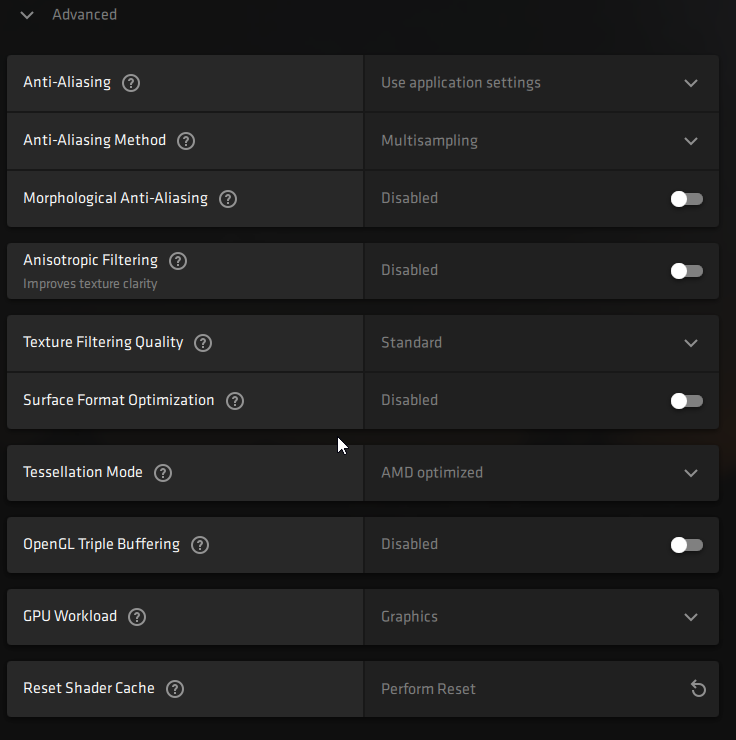This screenshot has width=736, height=740.
Task: Click Tessellation Mode question mark icon
Action: click(x=163, y=473)
